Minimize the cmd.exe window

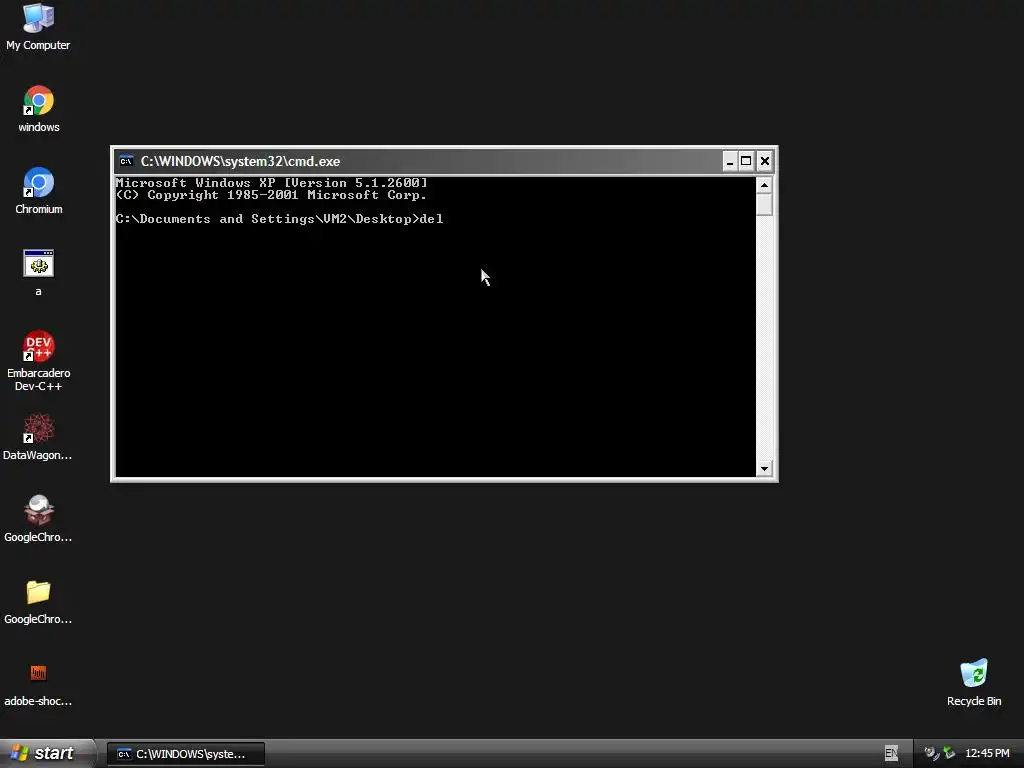(729, 161)
